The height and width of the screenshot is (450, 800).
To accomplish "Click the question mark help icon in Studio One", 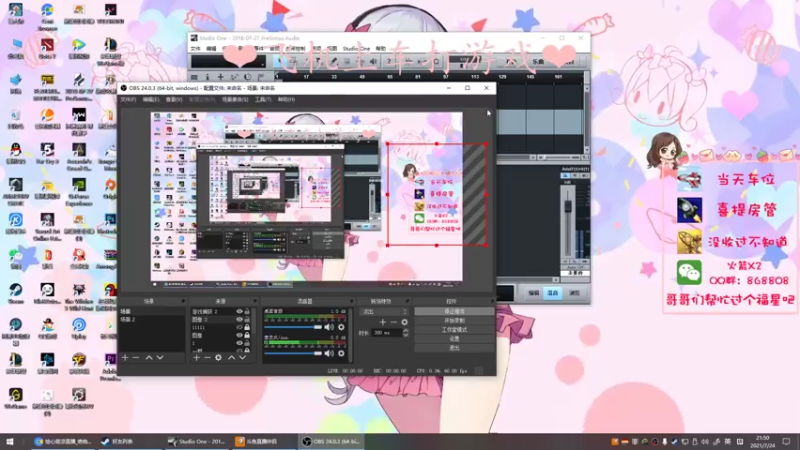I will tap(389, 62).
